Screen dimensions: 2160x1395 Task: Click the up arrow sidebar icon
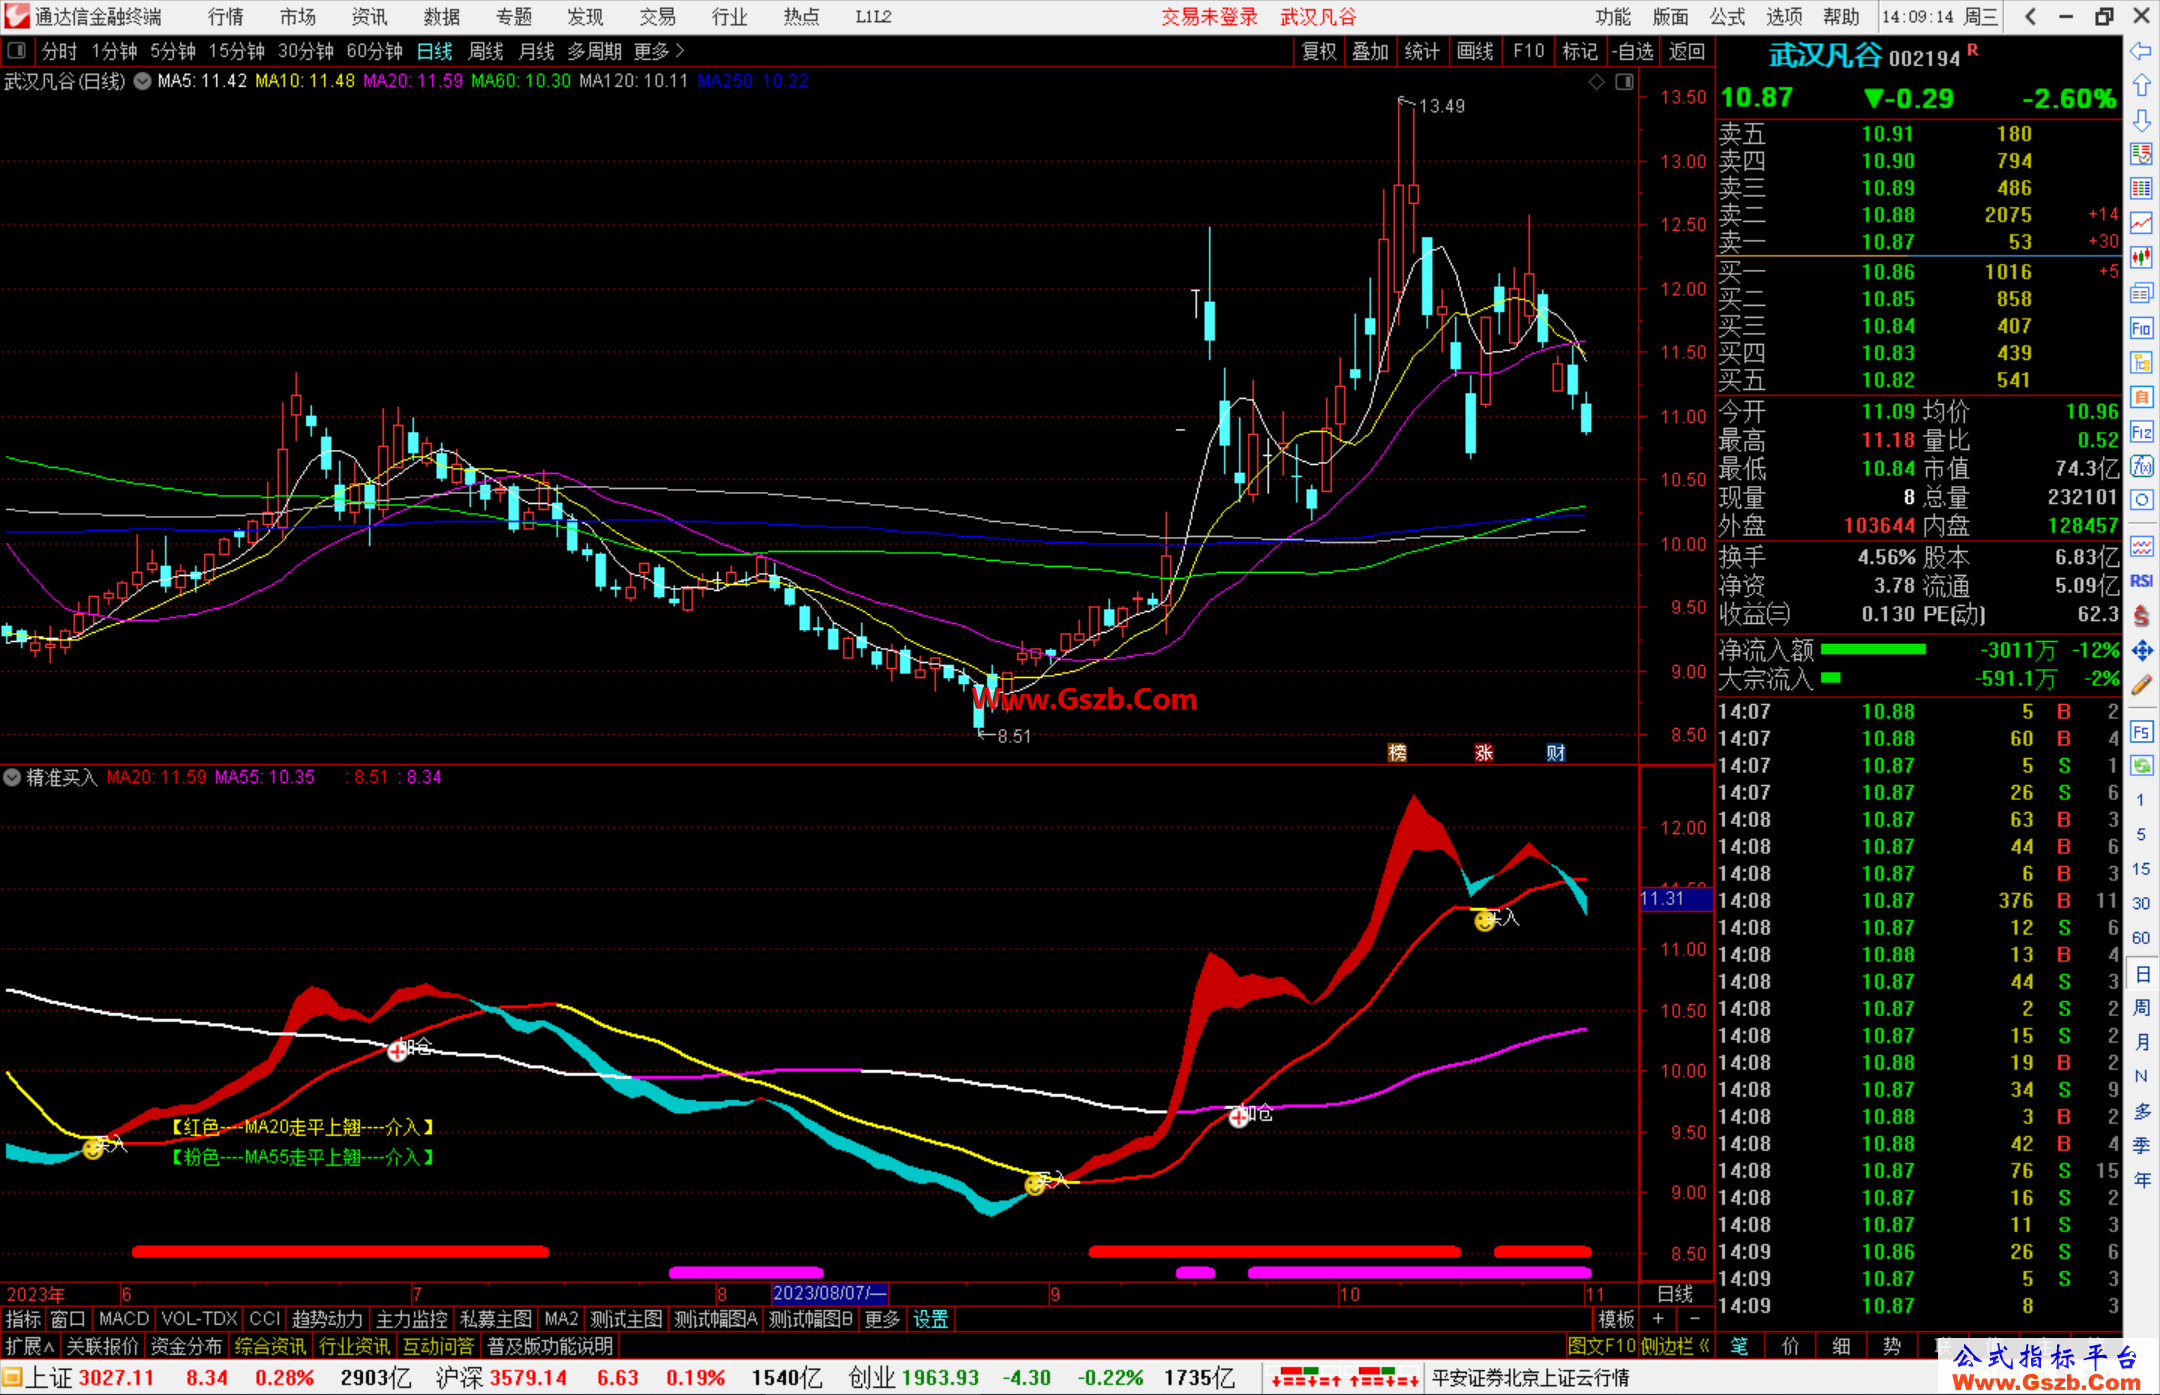click(2141, 86)
